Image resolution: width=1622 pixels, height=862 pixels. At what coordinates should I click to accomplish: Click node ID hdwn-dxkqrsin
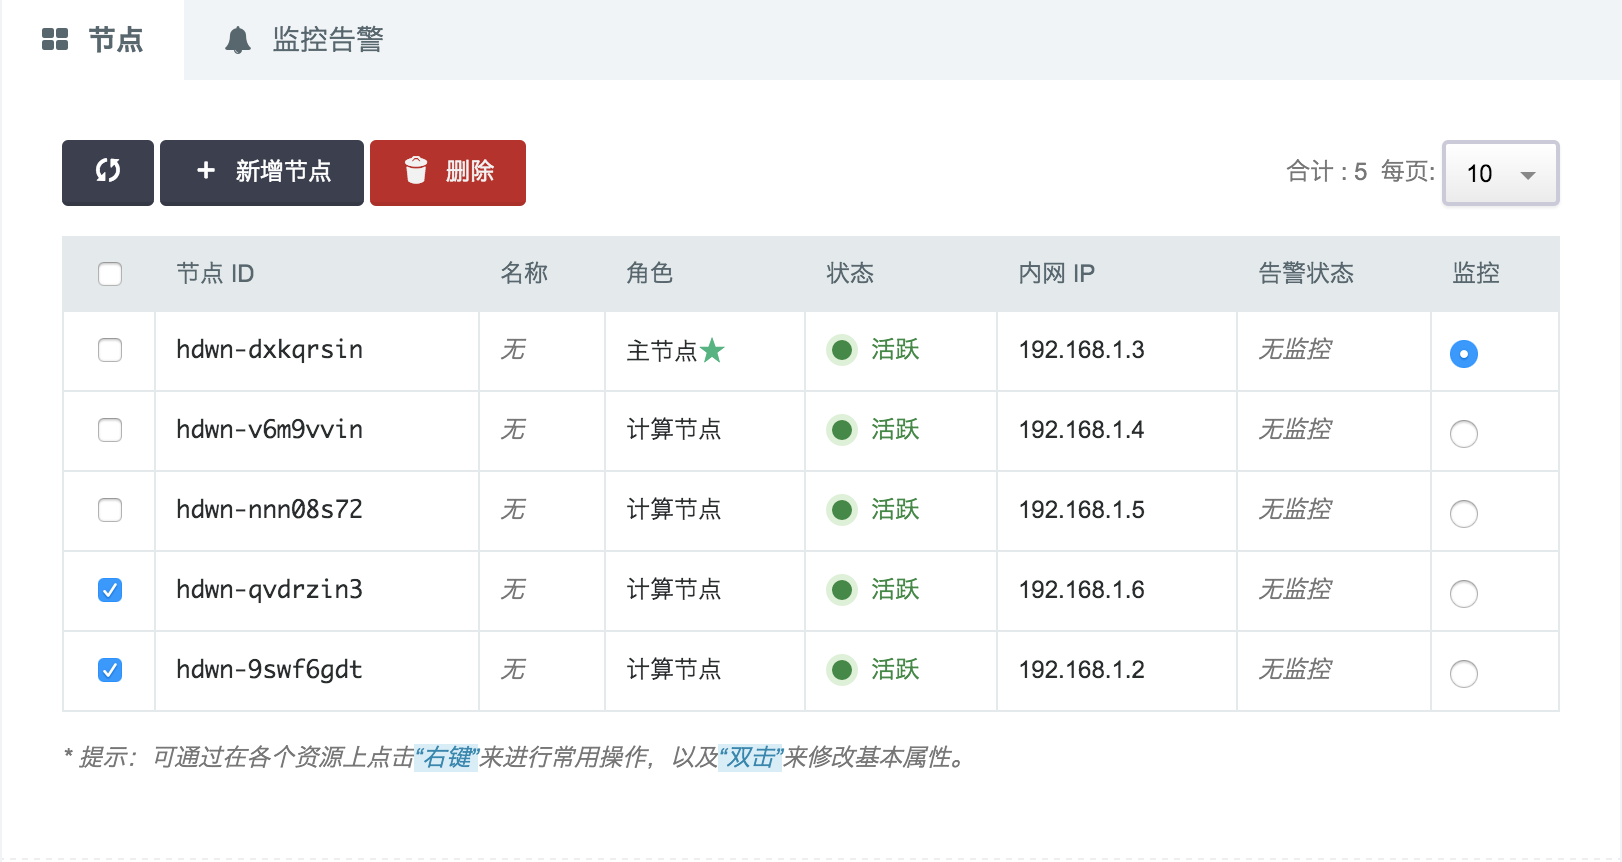pos(269,350)
